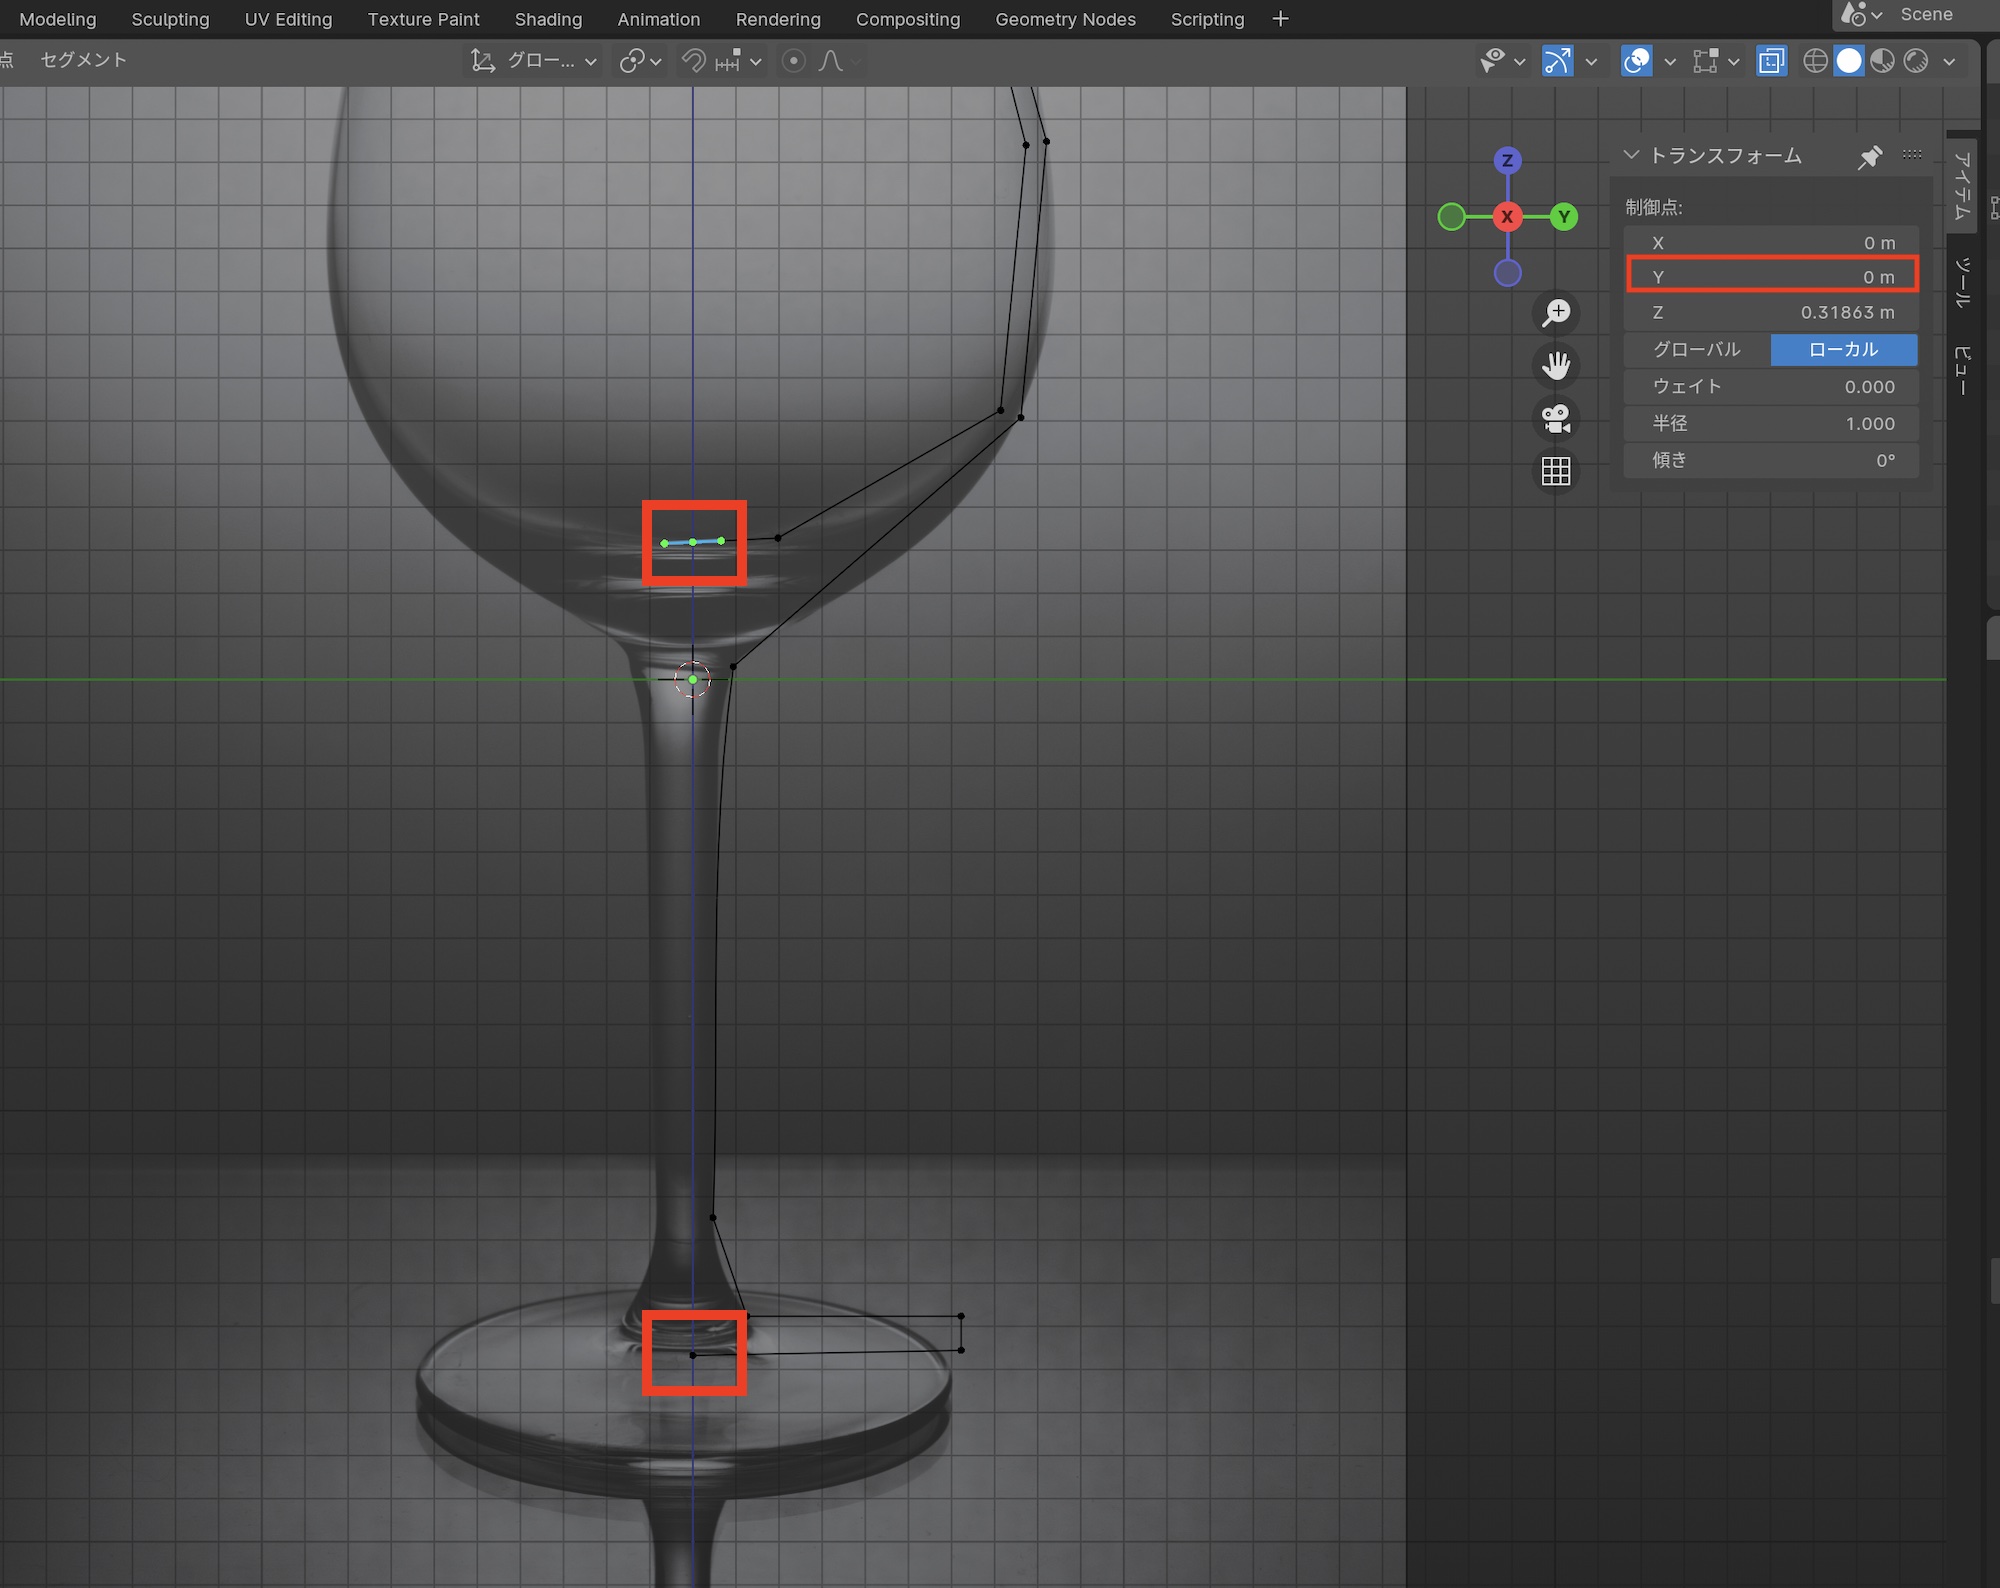Image resolution: width=2000 pixels, height=1588 pixels.
Task: Click the 半径 value slider
Action: pos(1771,423)
